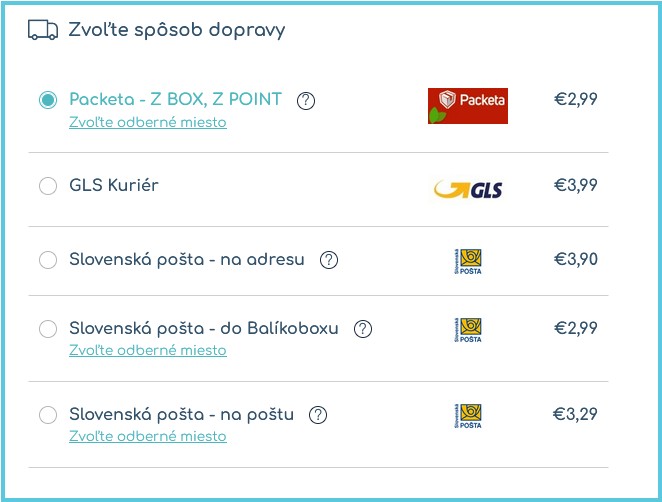
Task: Choose pickup point for Balíkobox delivery
Action: click(148, 351)
